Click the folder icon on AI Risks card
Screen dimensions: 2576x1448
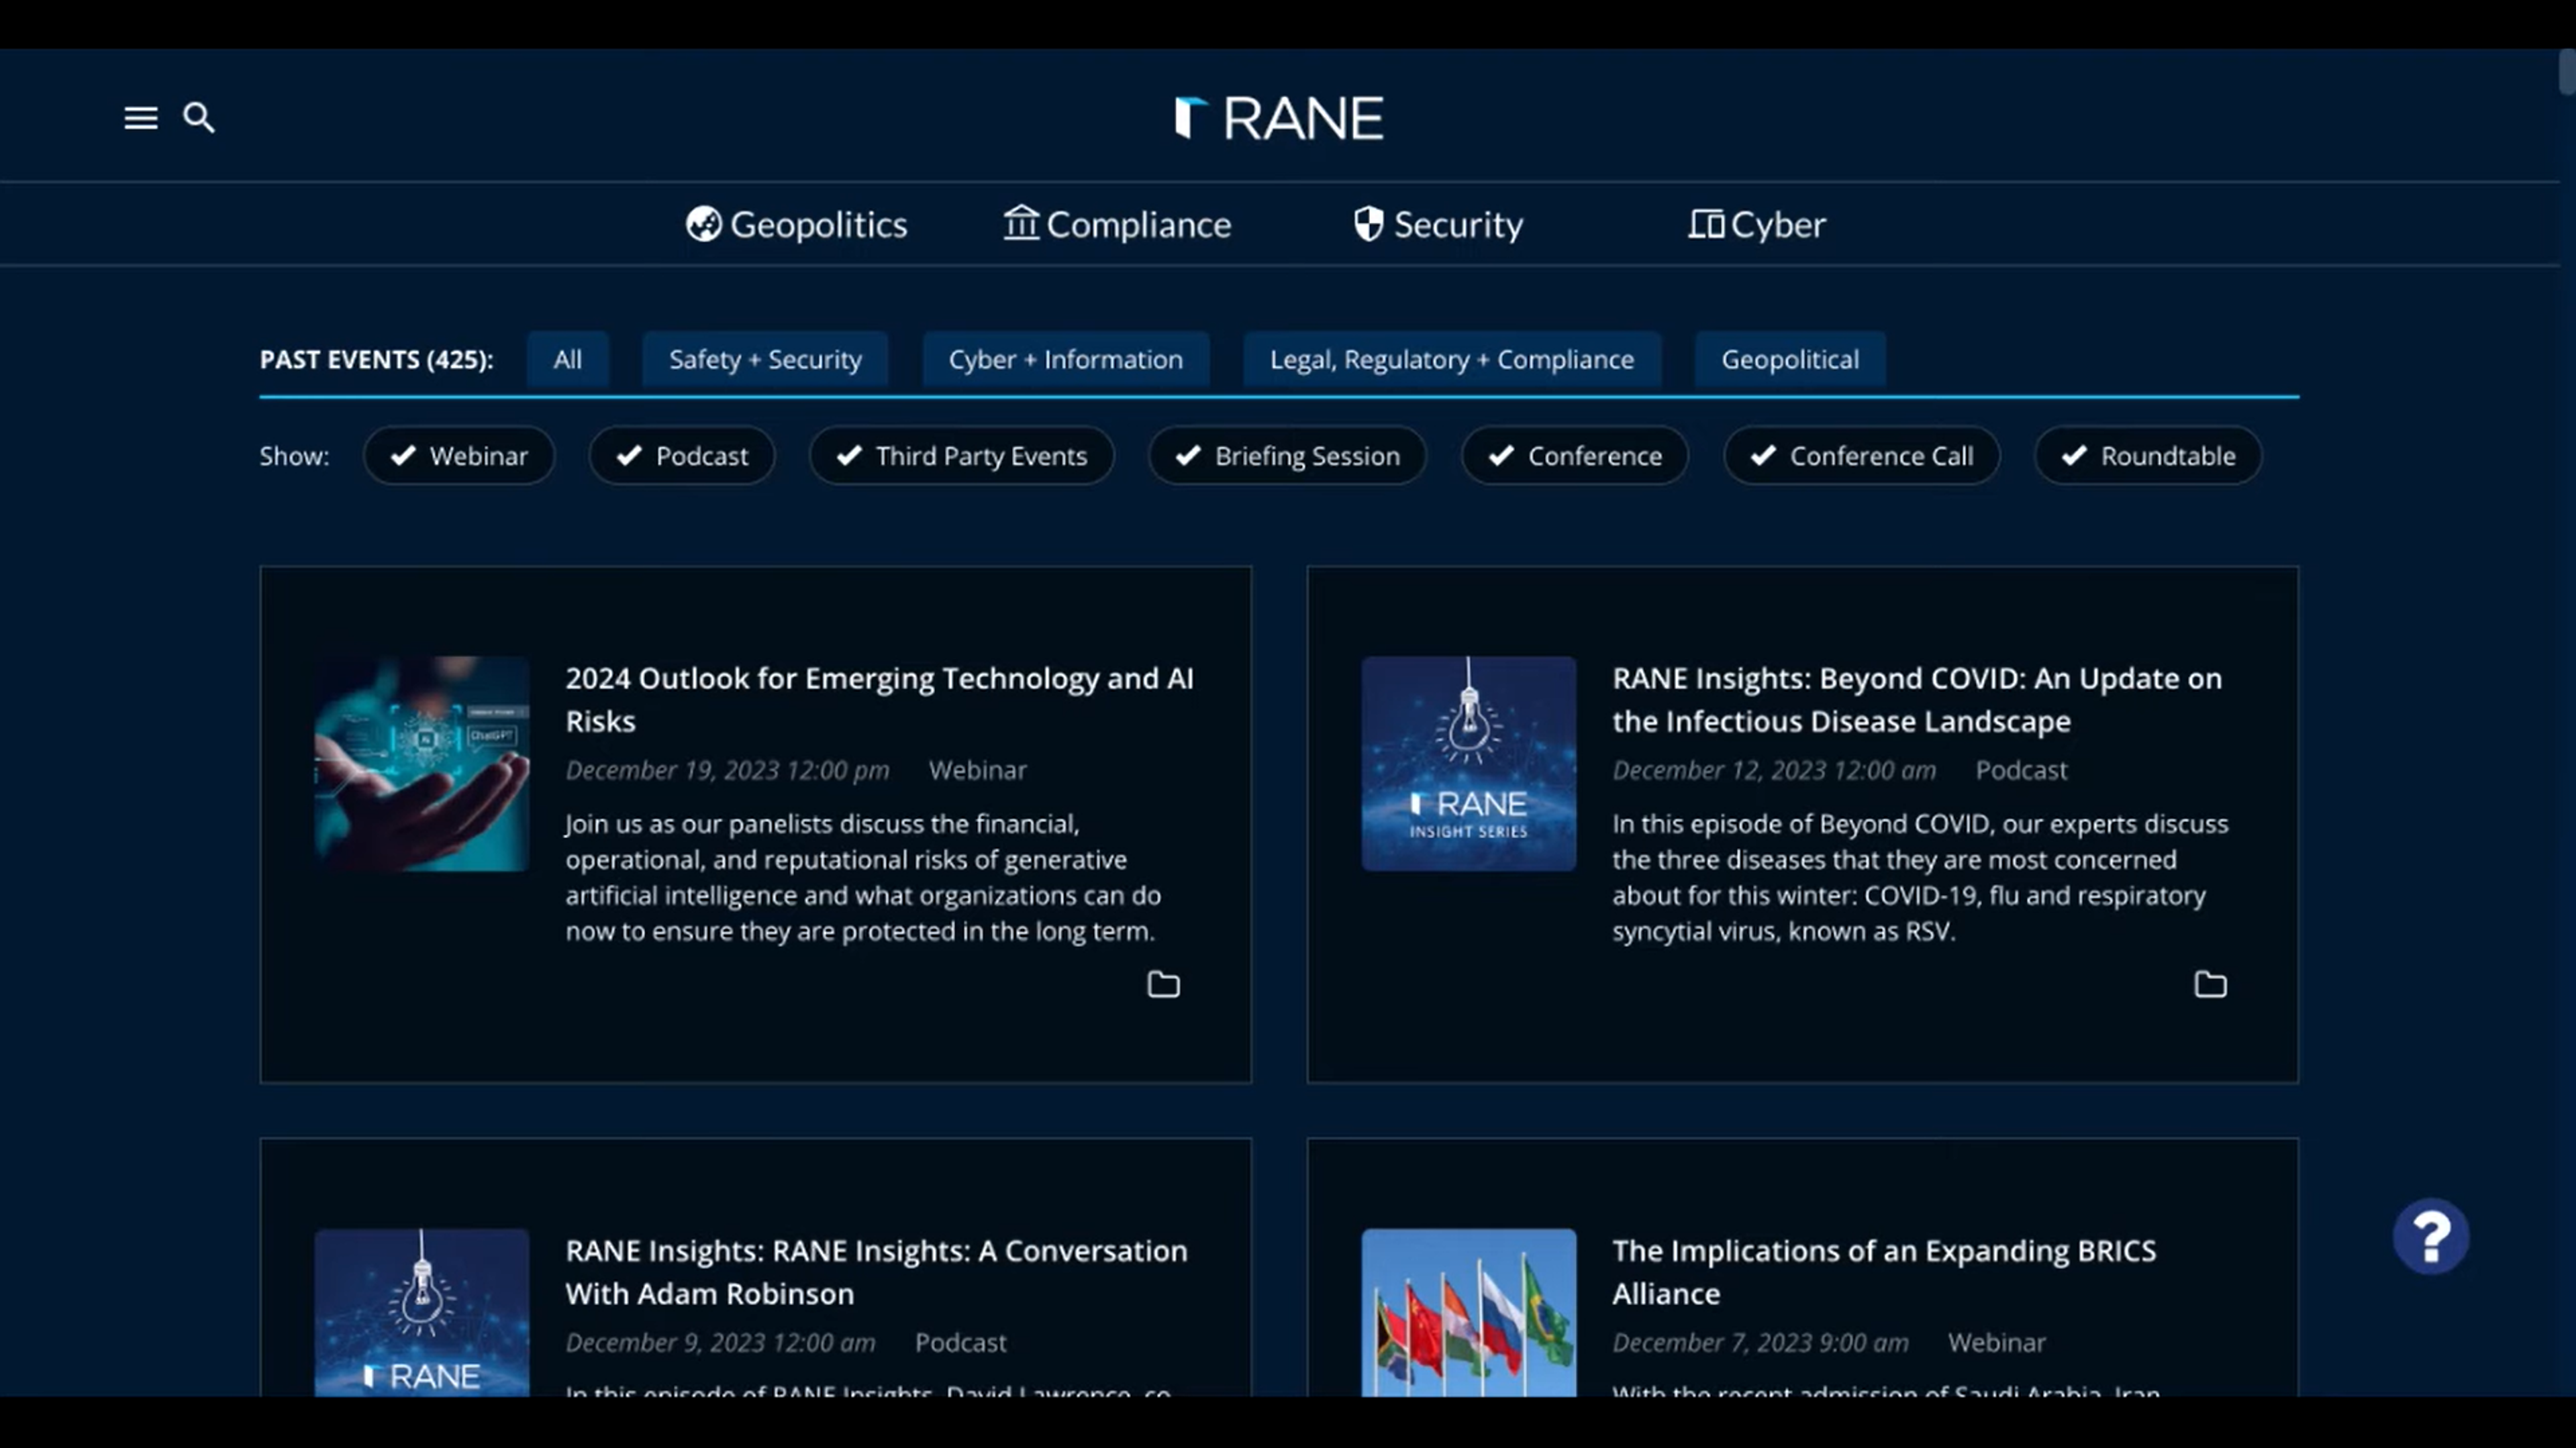[x=1163, y=985]
